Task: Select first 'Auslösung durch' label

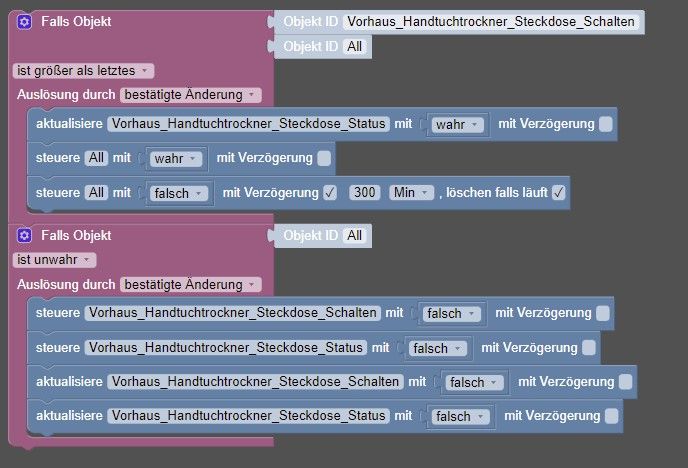Action: (66, 95)
